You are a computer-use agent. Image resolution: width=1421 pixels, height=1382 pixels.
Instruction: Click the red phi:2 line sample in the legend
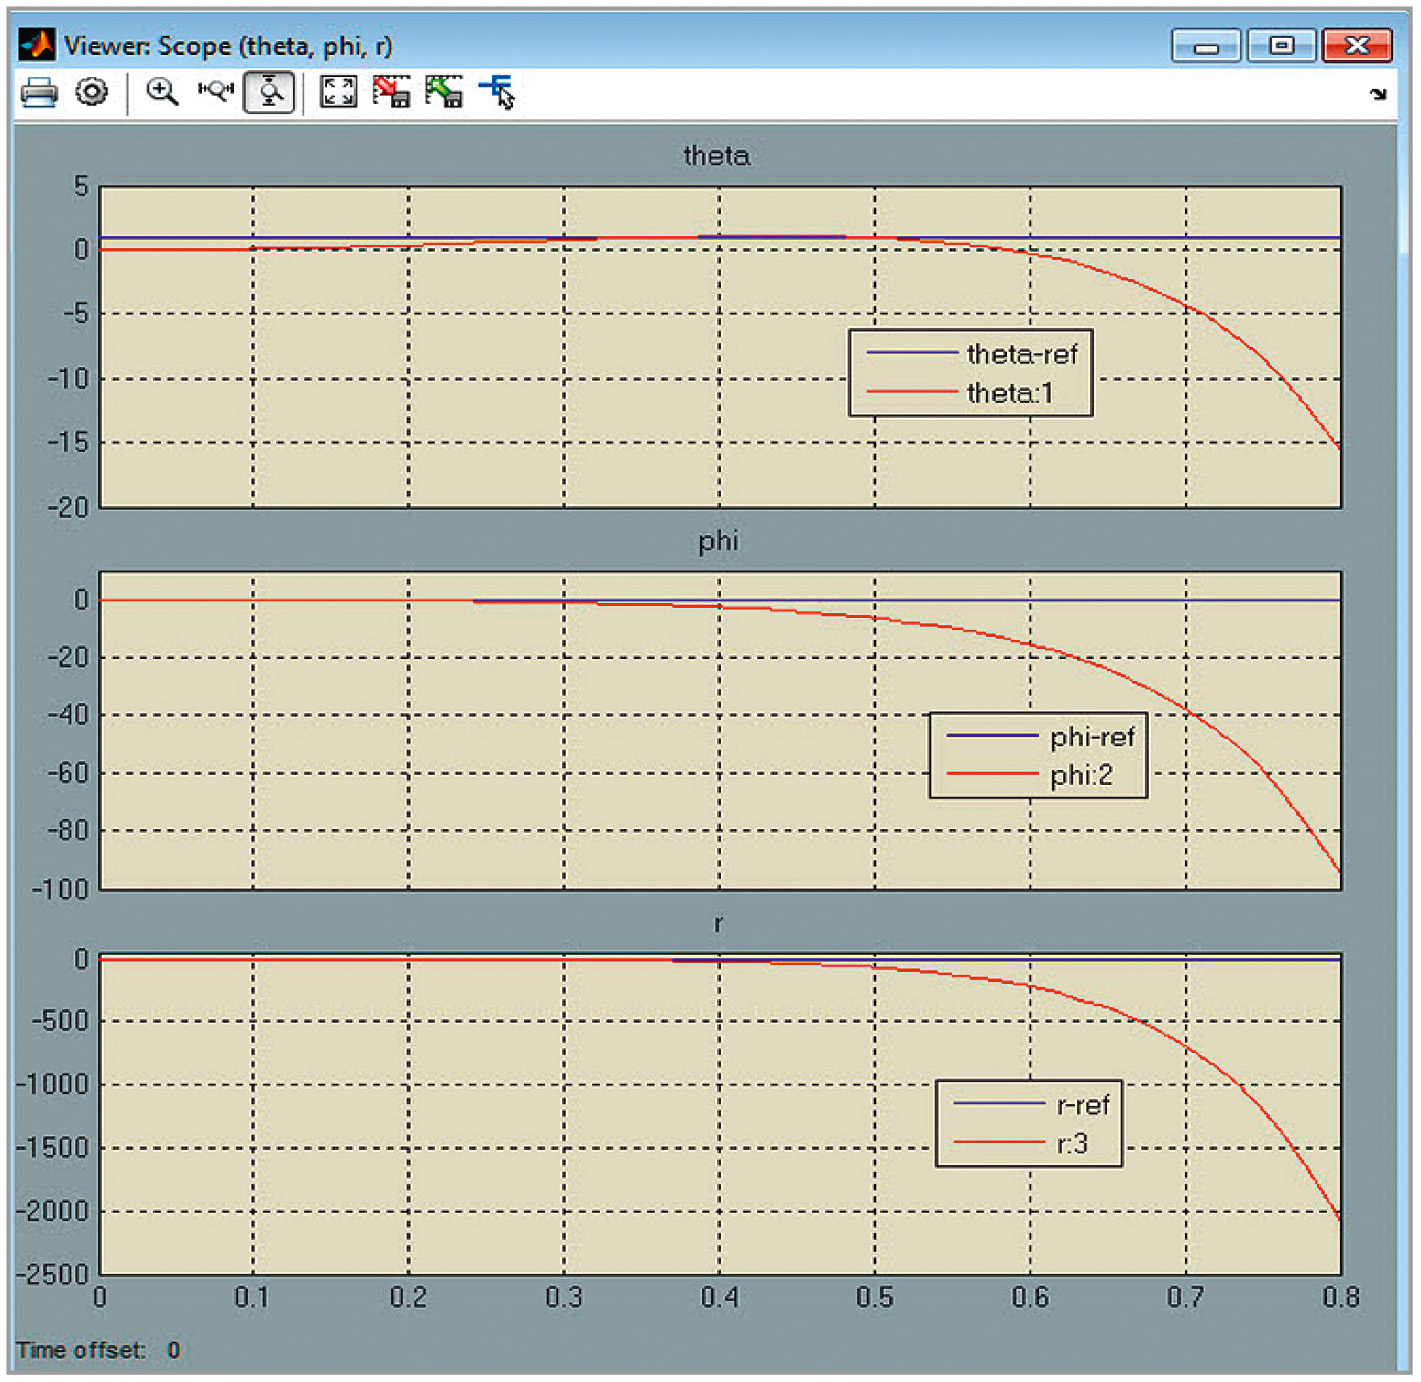click(x=992, y=774)
